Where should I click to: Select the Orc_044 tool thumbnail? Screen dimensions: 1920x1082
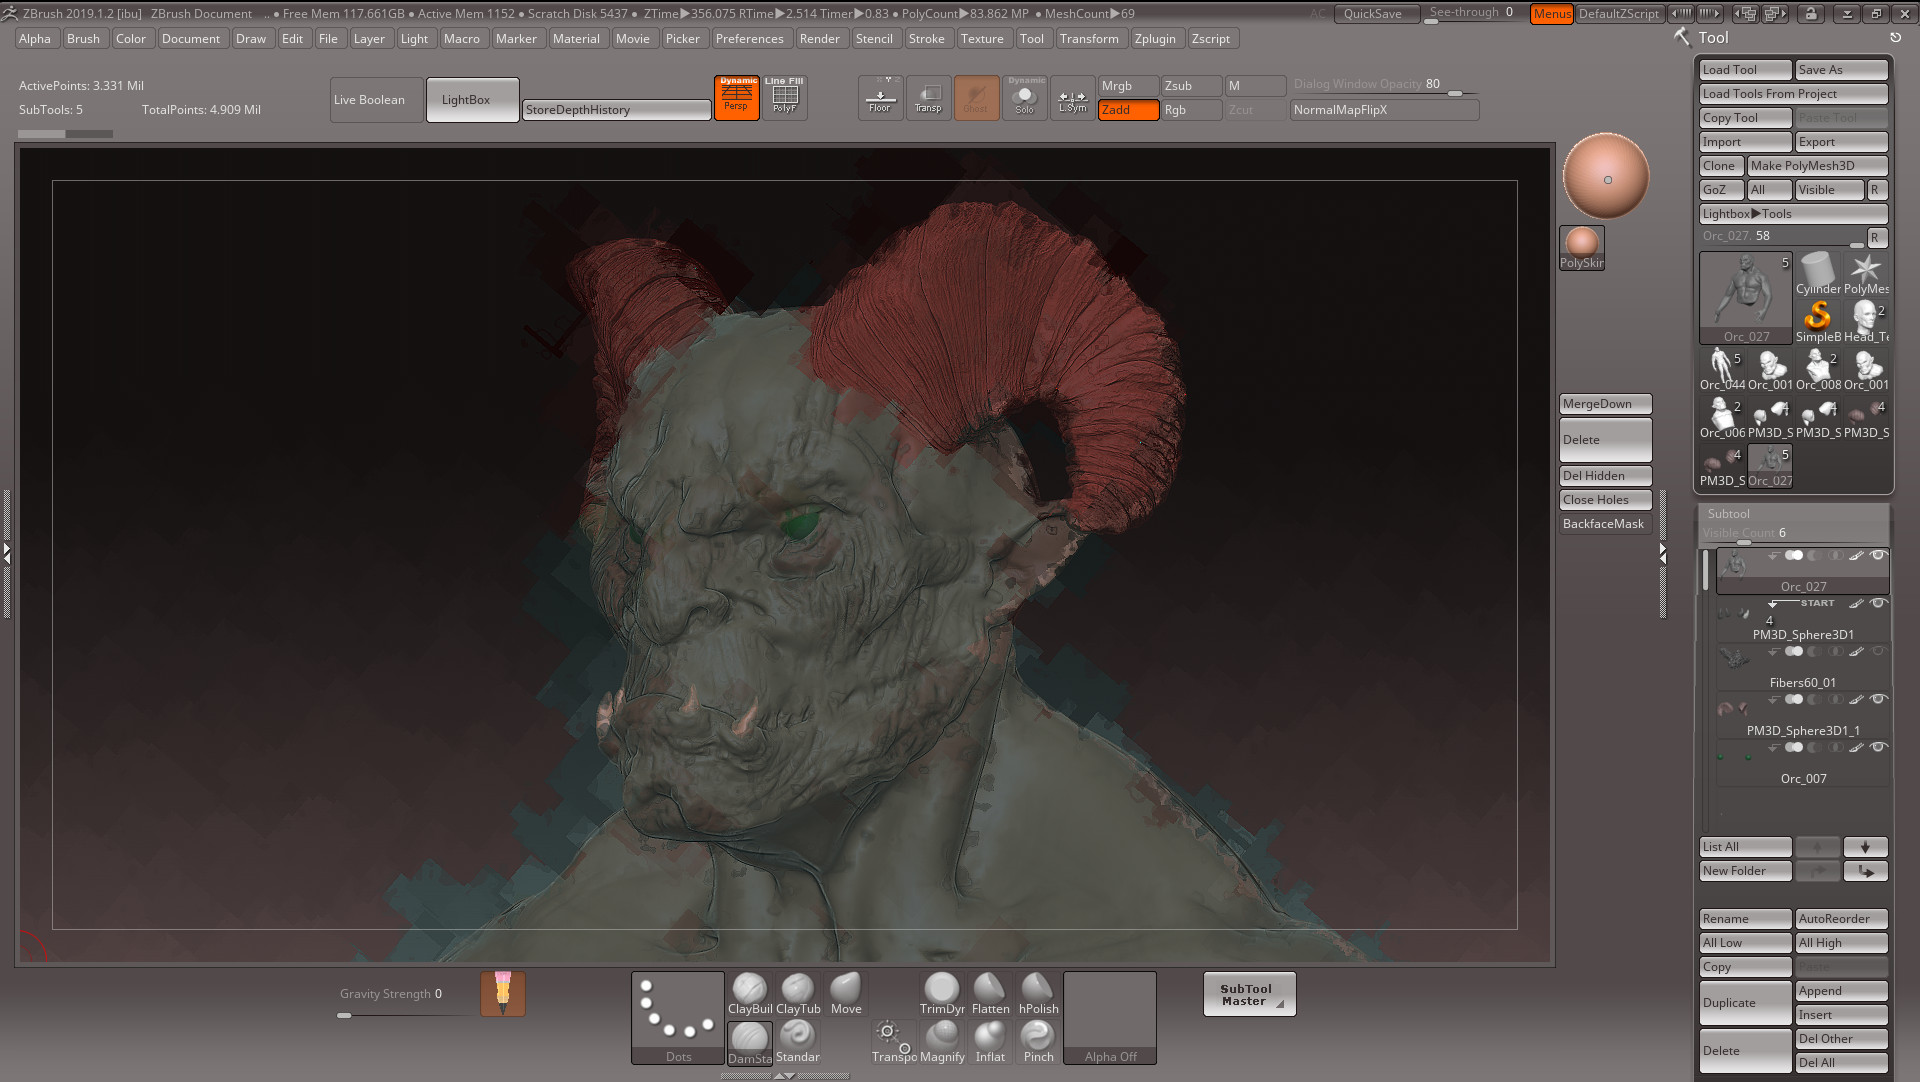pyautogui.click(x=1722, y=367)
